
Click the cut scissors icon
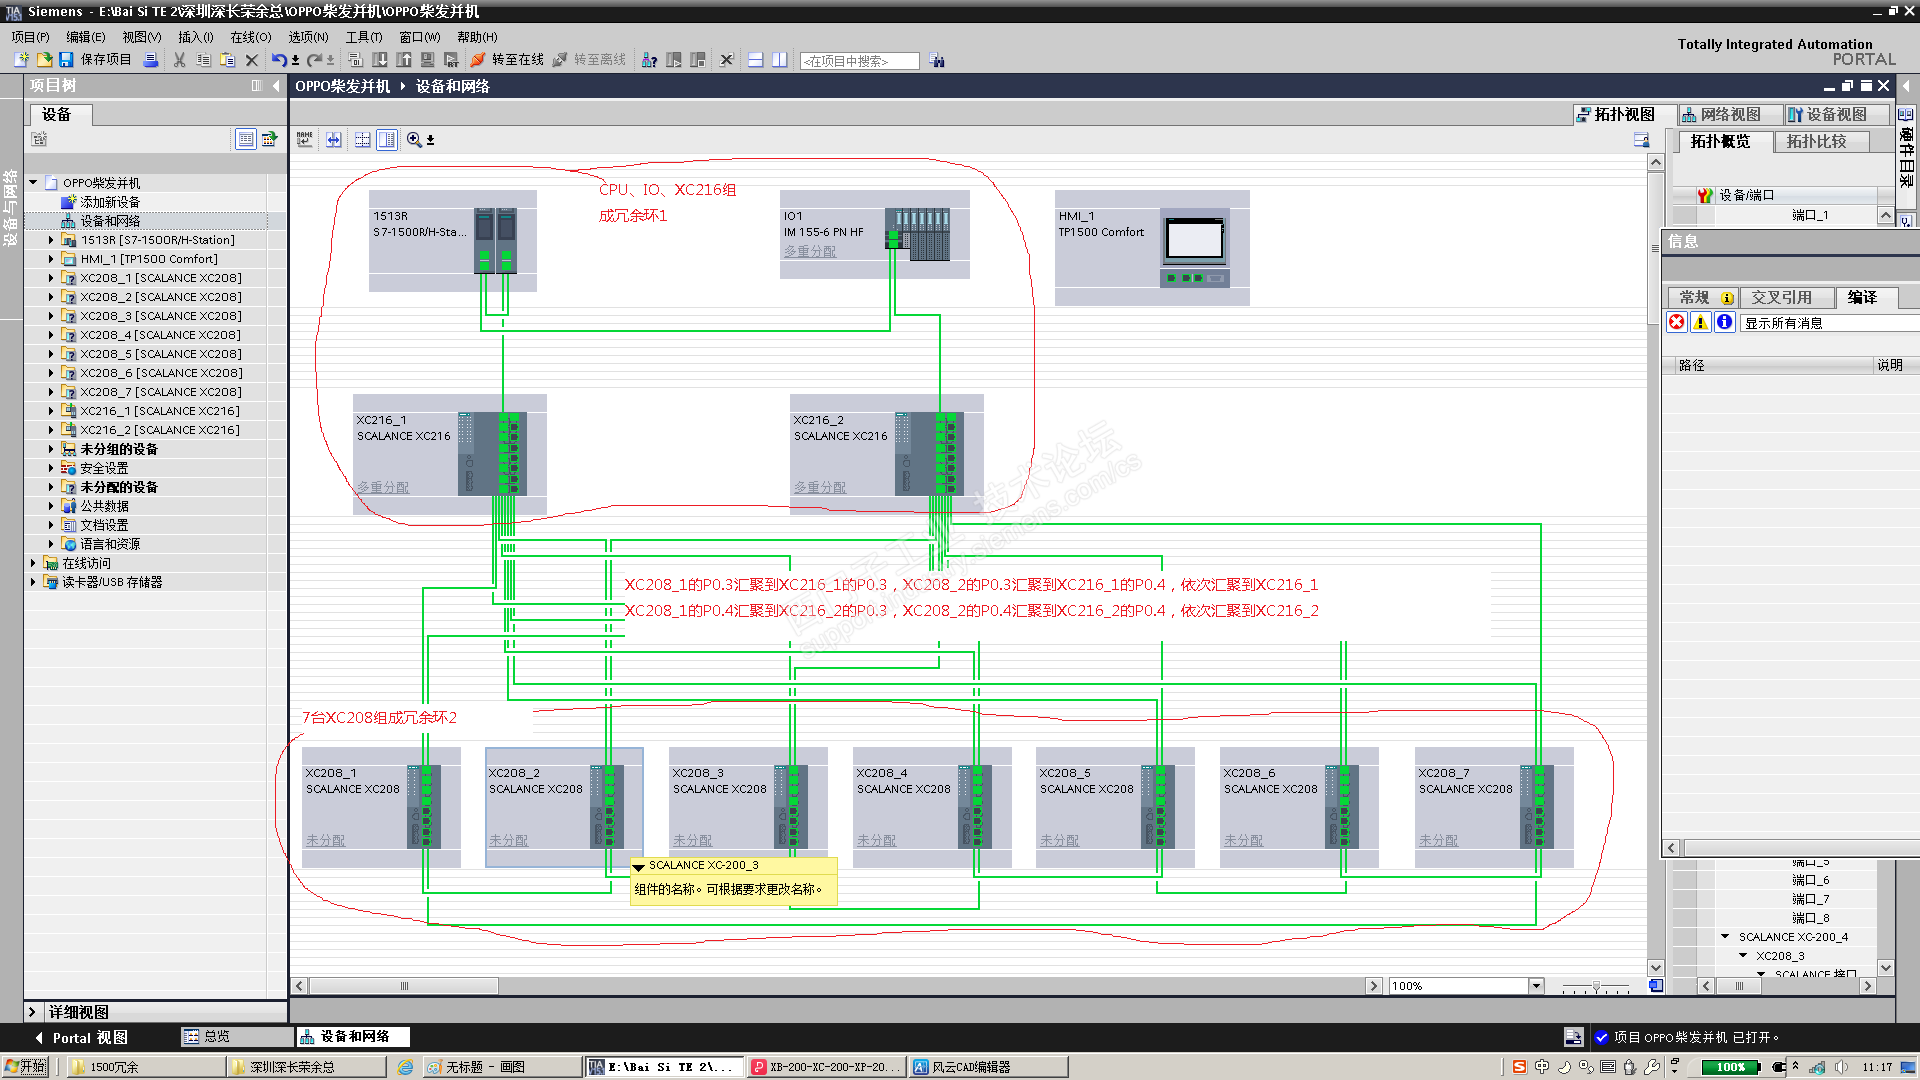click(x=180, y=60)
